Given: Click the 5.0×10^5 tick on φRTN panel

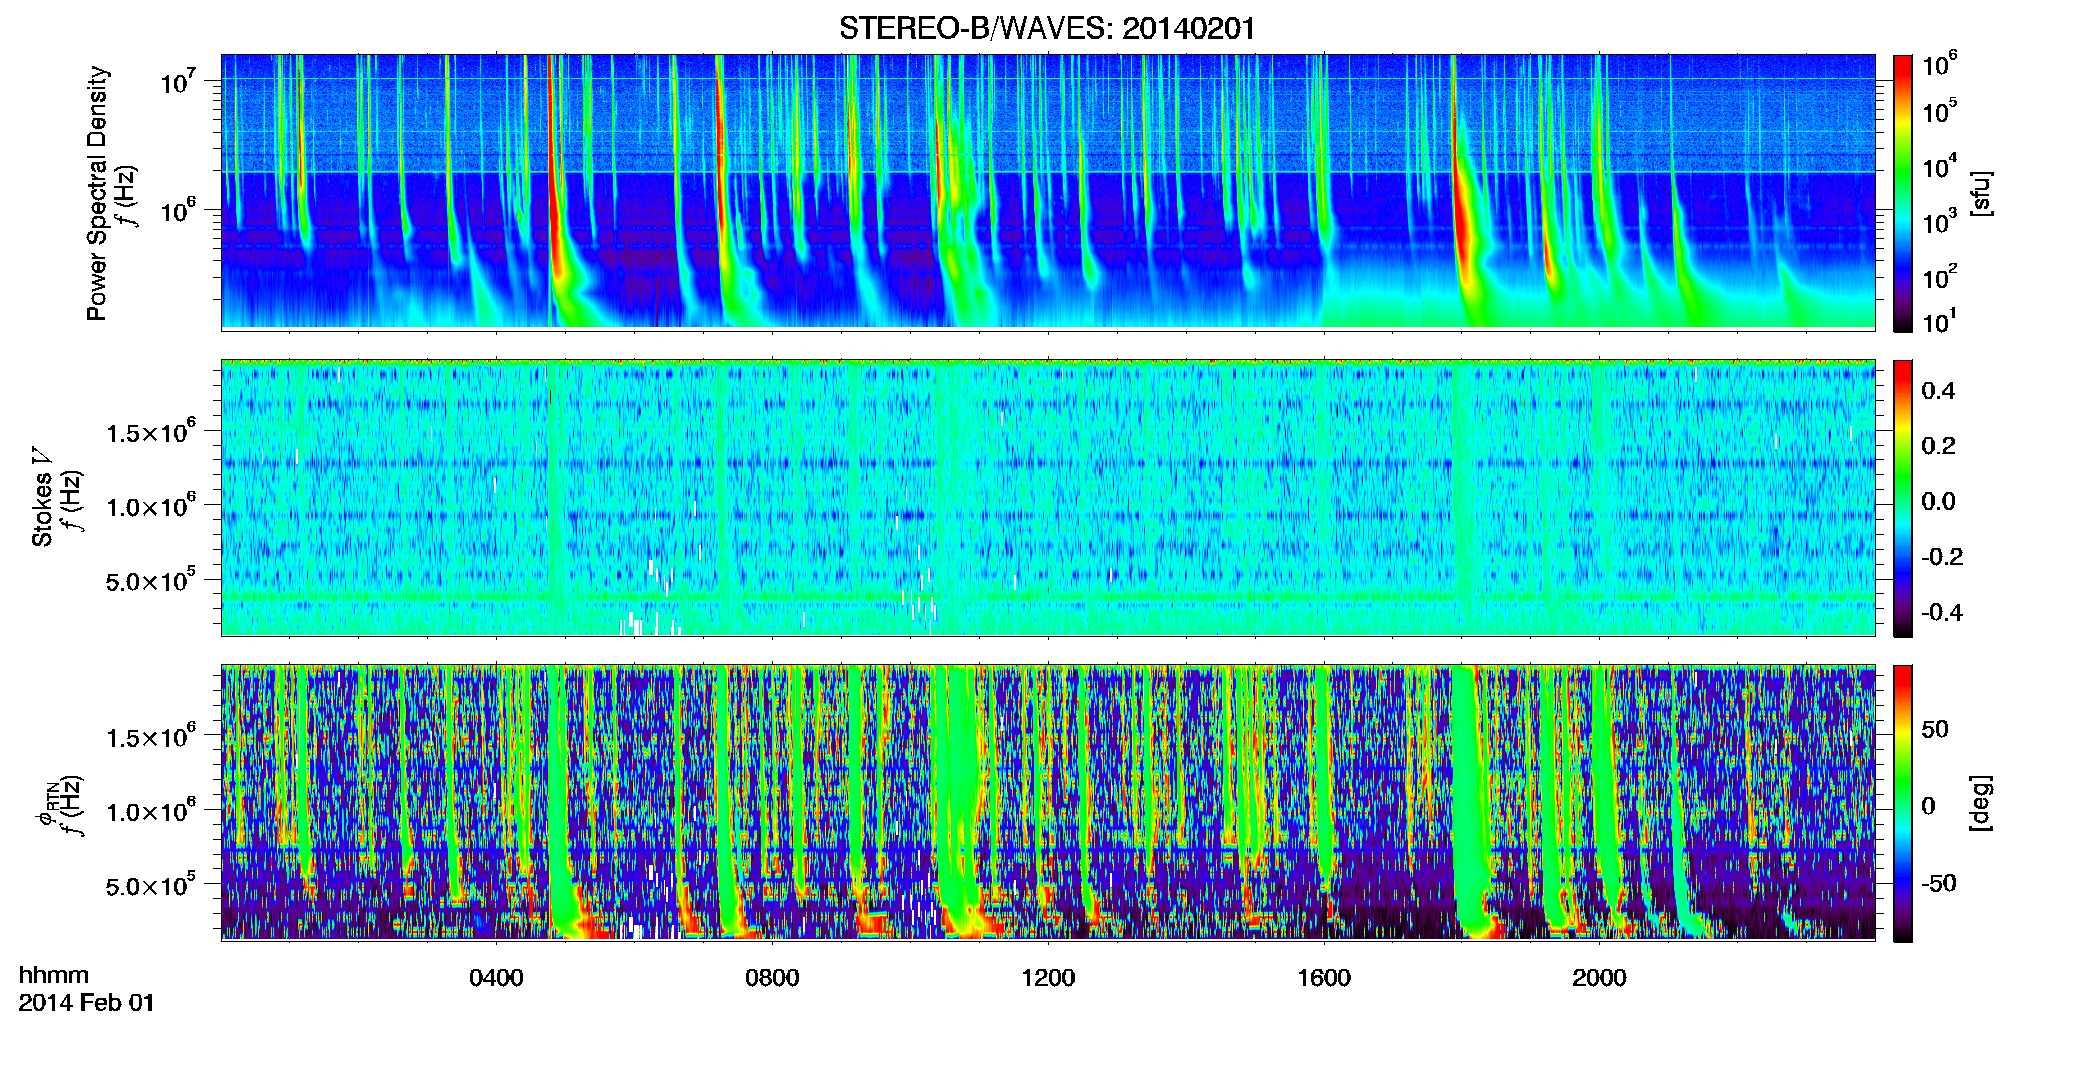Looking at the screenshot, I should pos(151,884).
